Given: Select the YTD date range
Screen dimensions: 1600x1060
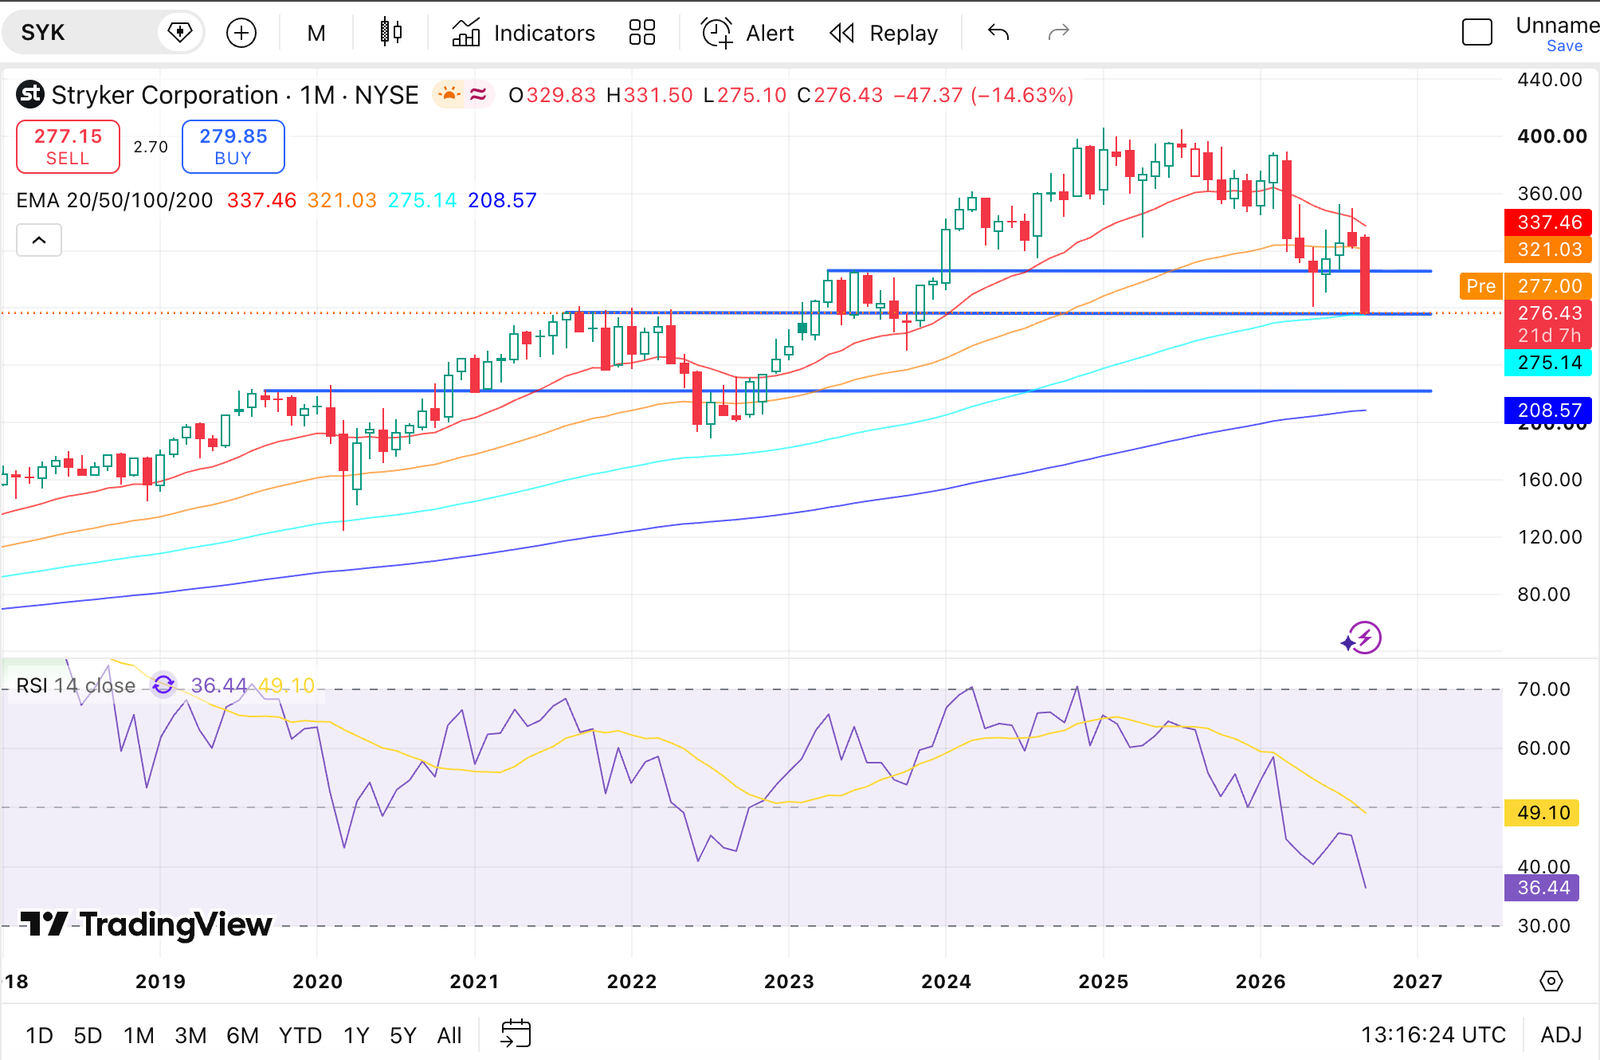Looking at the screenshot, I should 300,1035.
